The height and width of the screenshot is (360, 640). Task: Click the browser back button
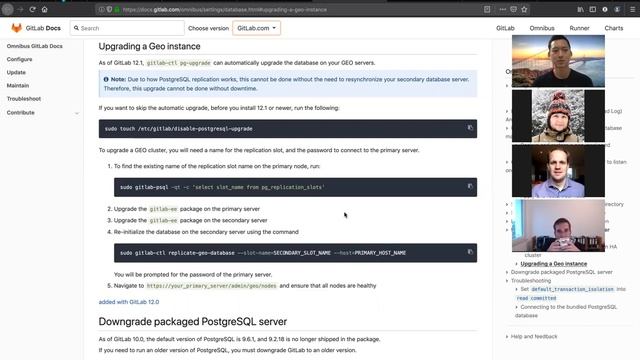7,9
